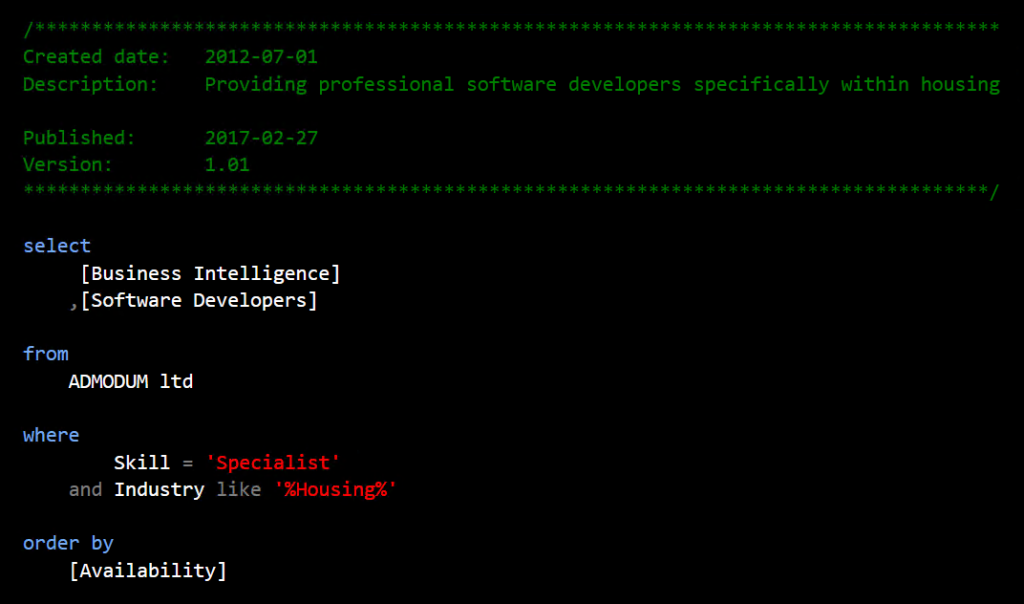Click the 'ADMODUM ltd' table name
This screenshot has height=604, width=1024.
[131, 381]
